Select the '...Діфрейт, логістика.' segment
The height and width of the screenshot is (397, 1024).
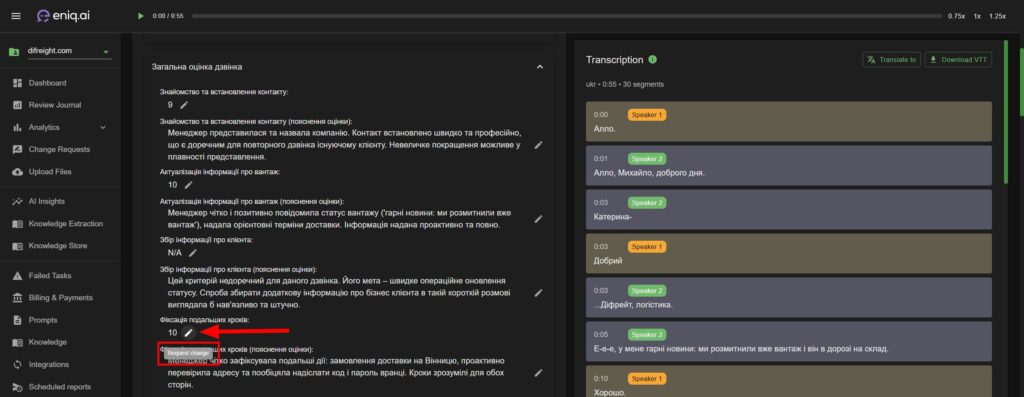pyautogui.click(x=789, y=297)
